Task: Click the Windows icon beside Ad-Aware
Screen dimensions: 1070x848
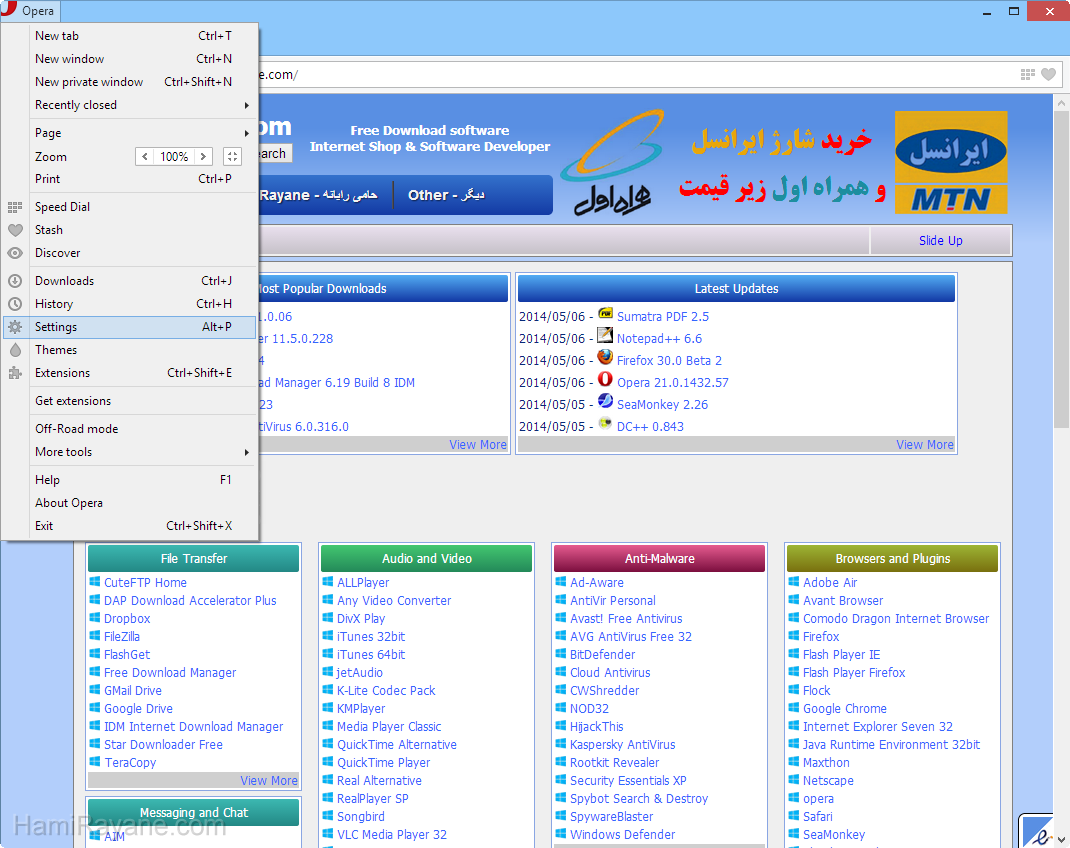Action: coord(561,582)
